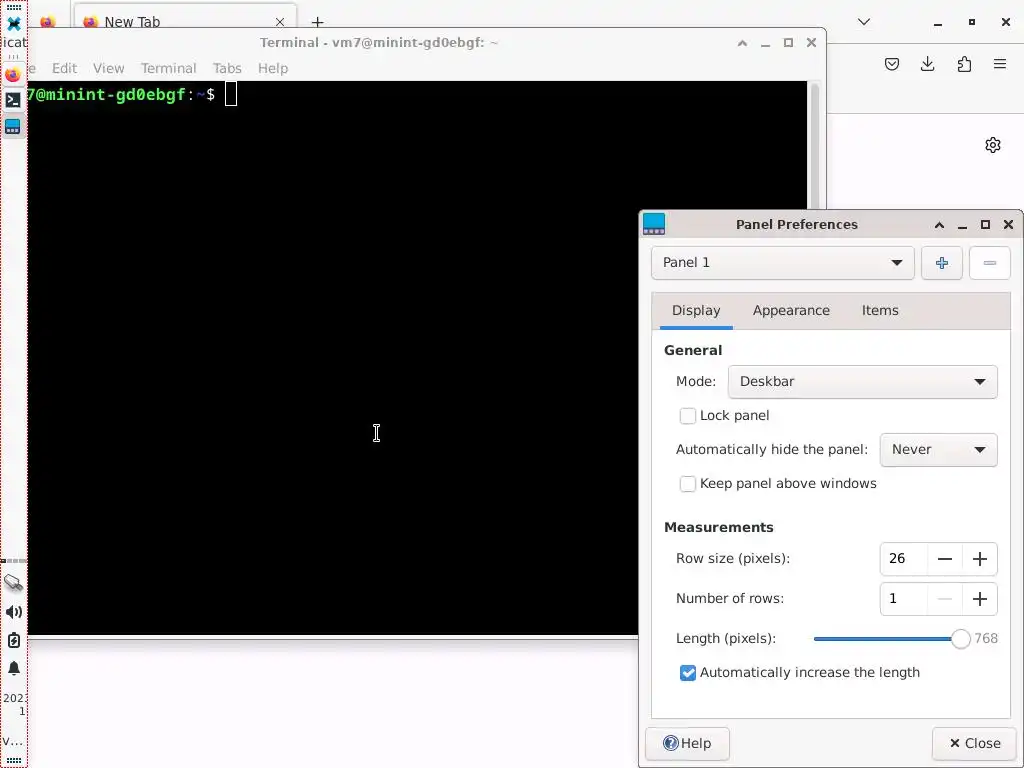Open the Terminal Edit menu

click(x=64, y=68)
